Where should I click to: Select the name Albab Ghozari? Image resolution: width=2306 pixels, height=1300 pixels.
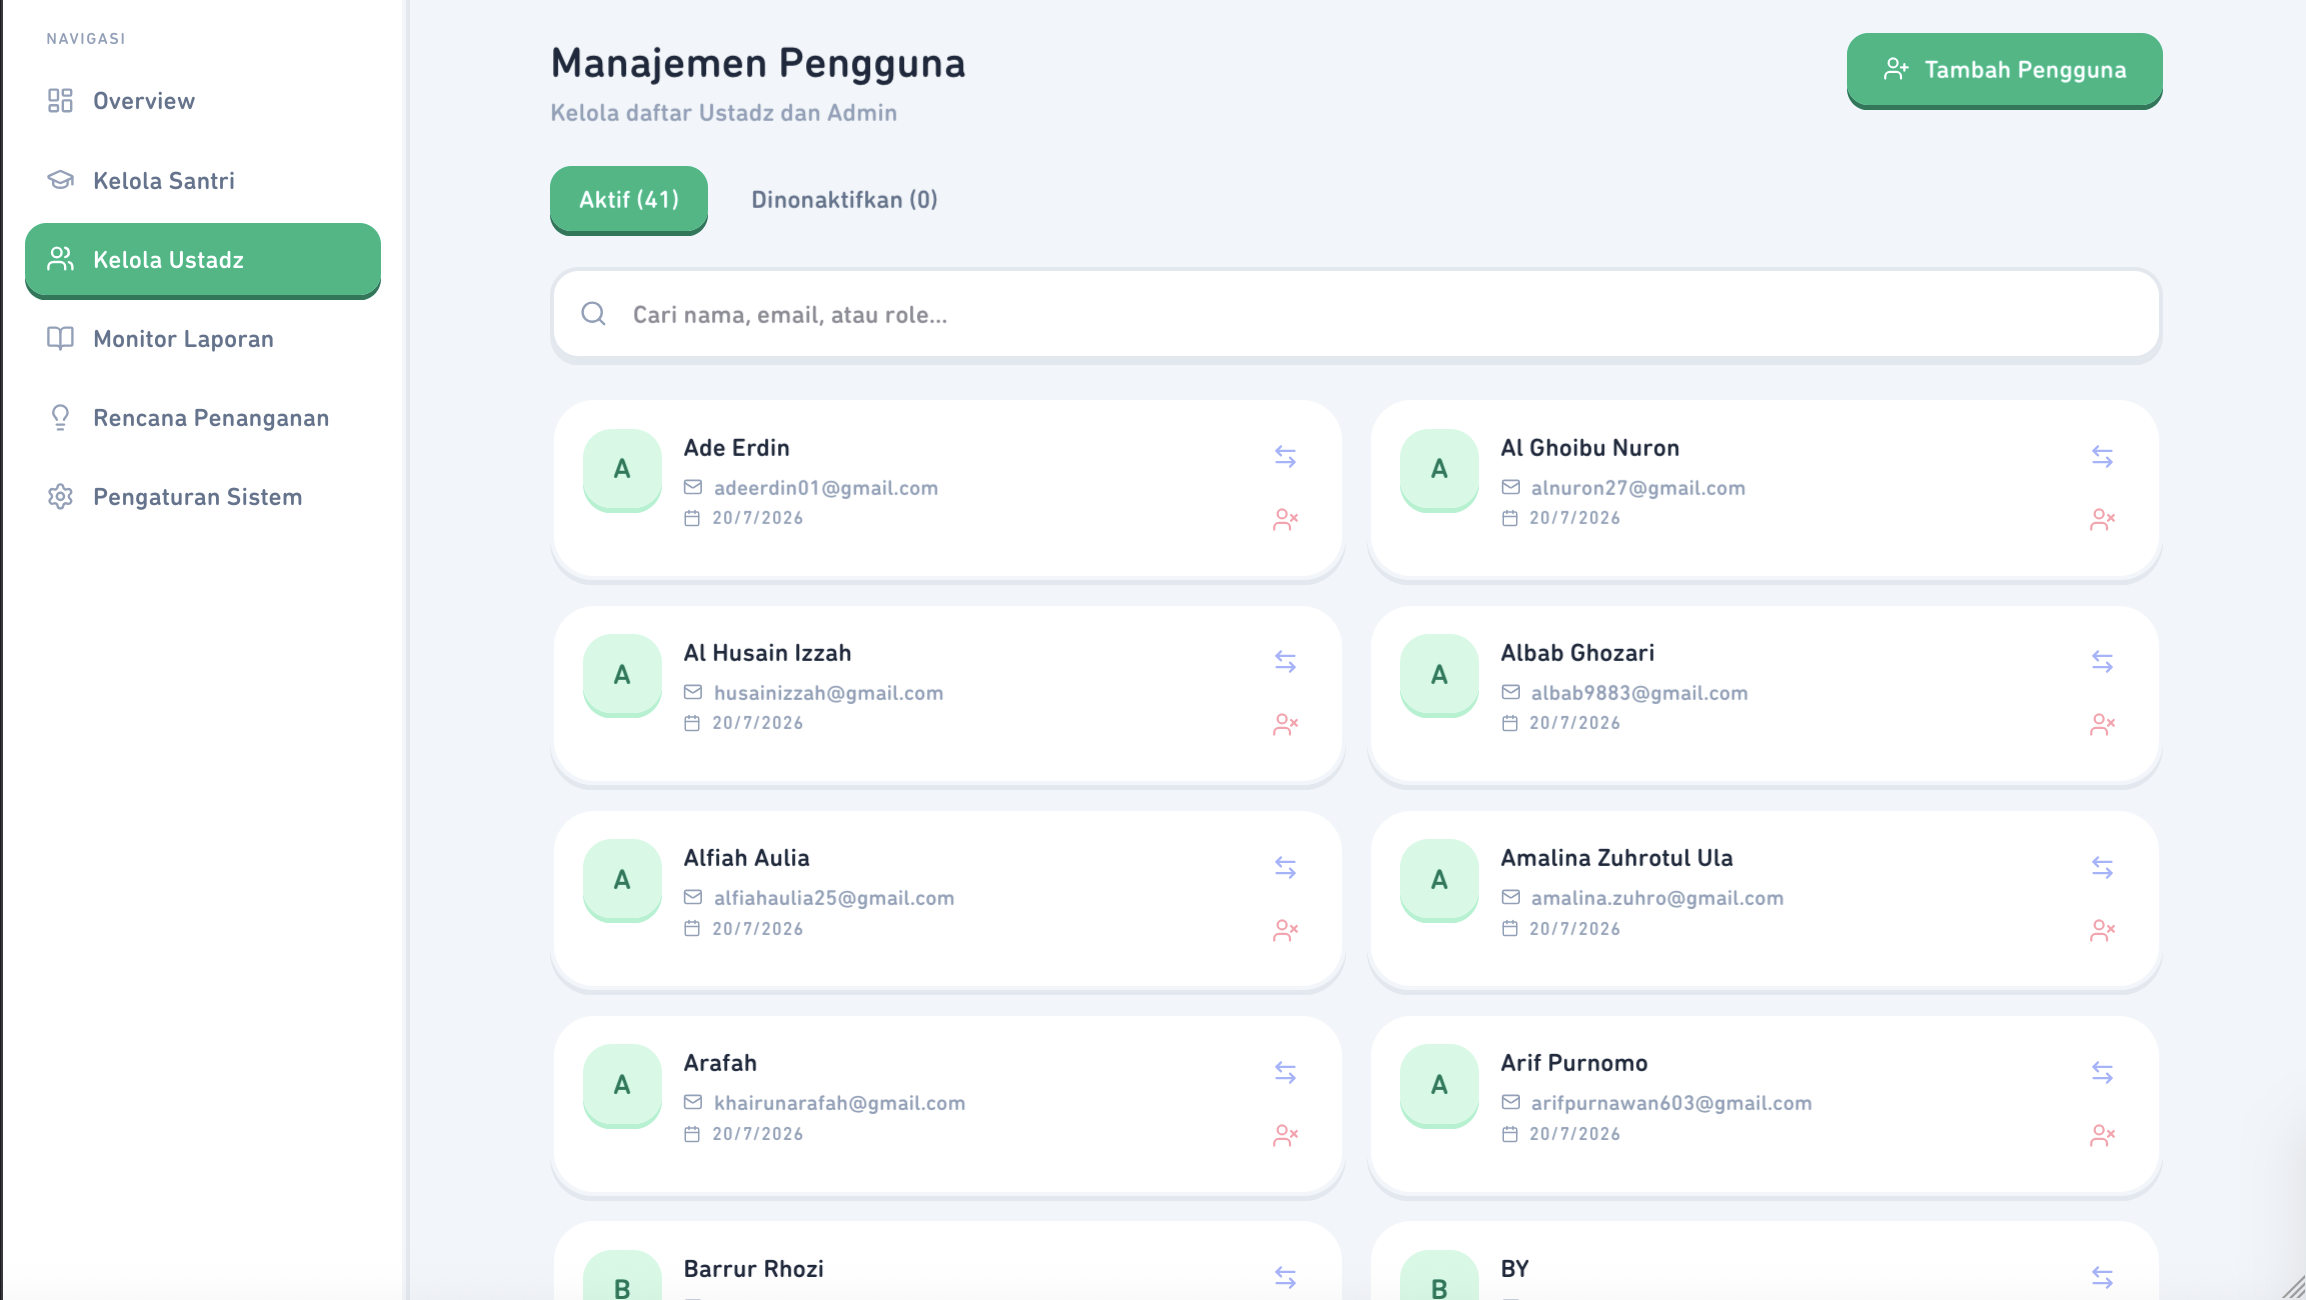click(1577, 653)
